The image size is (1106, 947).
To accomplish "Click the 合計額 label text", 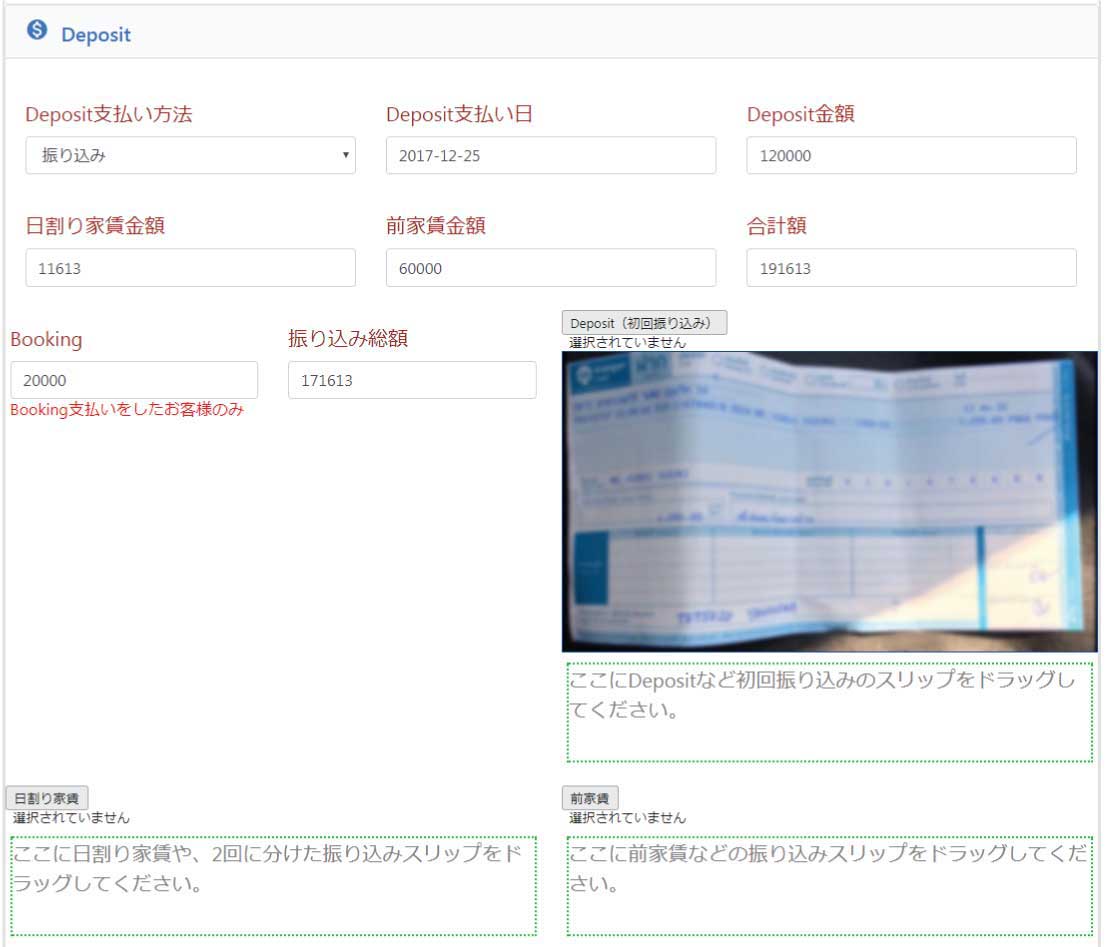I will pyautogui.click(x=776, y=226).
